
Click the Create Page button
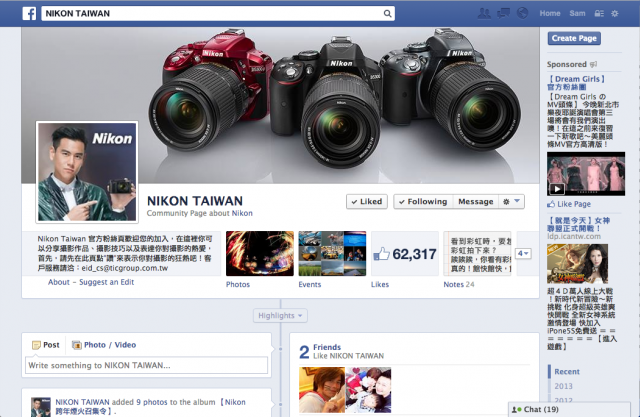[x=574, y=38]
